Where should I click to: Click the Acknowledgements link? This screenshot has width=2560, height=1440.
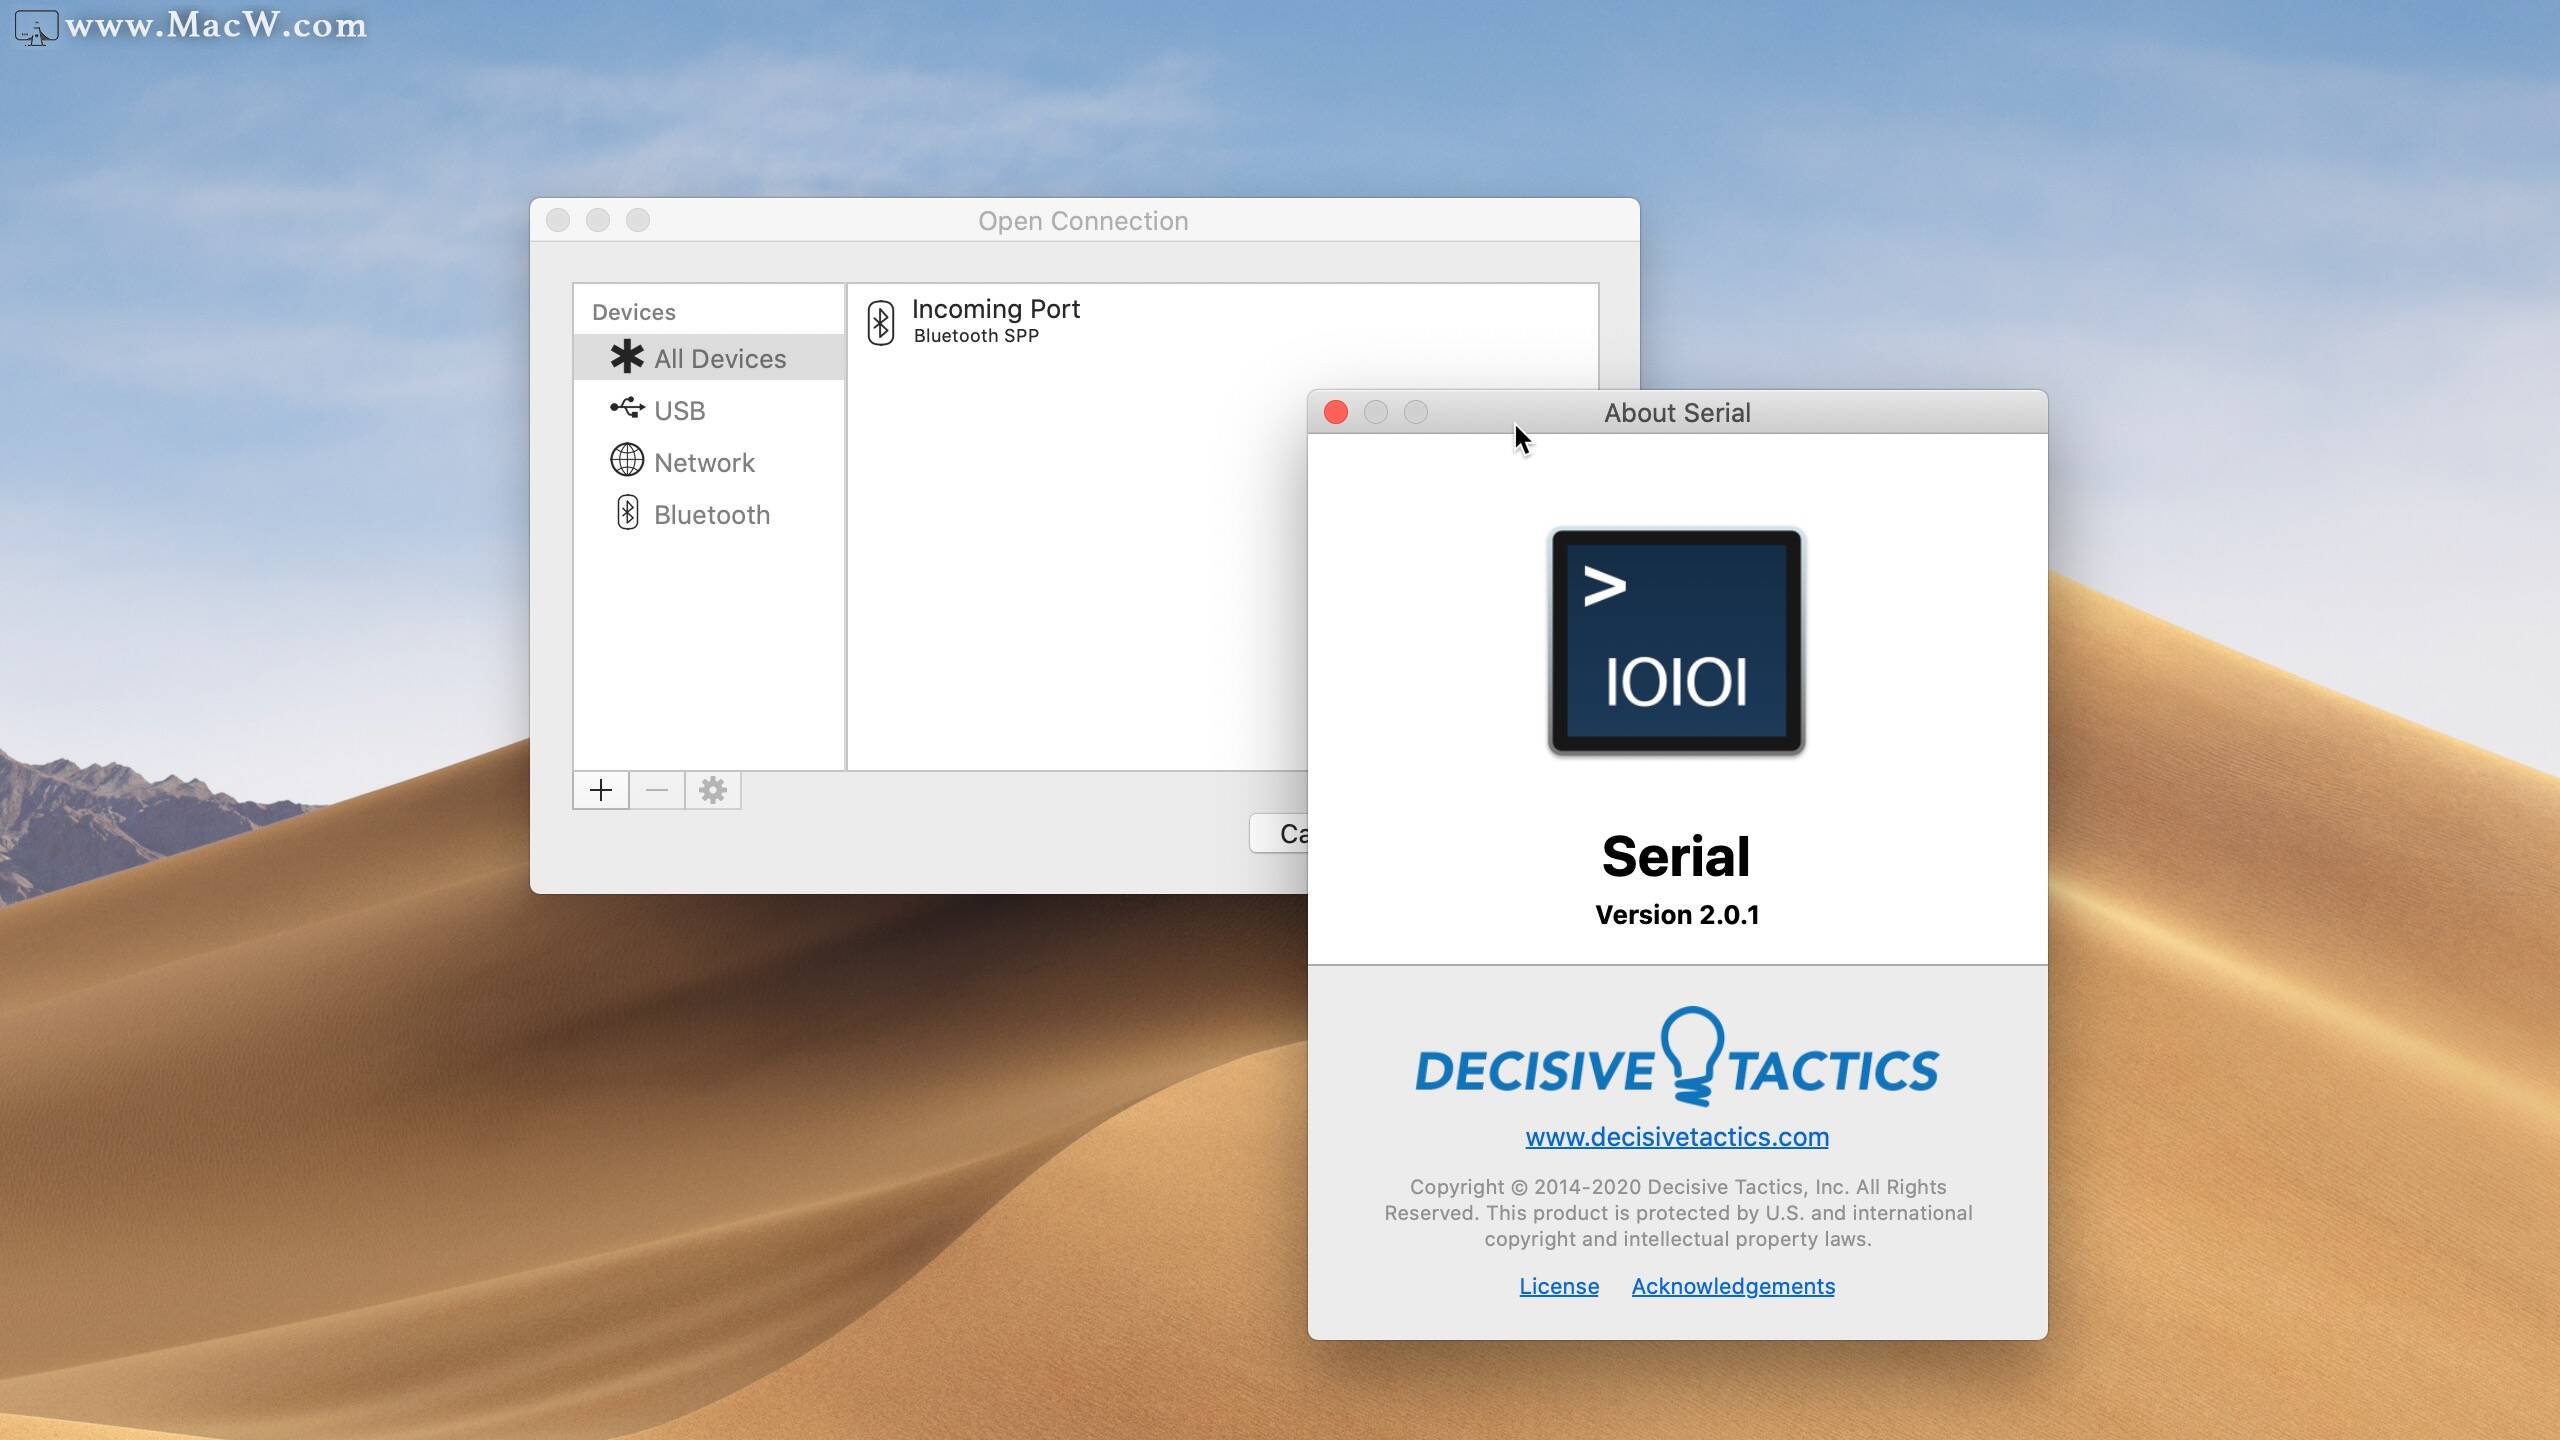(x=1732, y=1285)
